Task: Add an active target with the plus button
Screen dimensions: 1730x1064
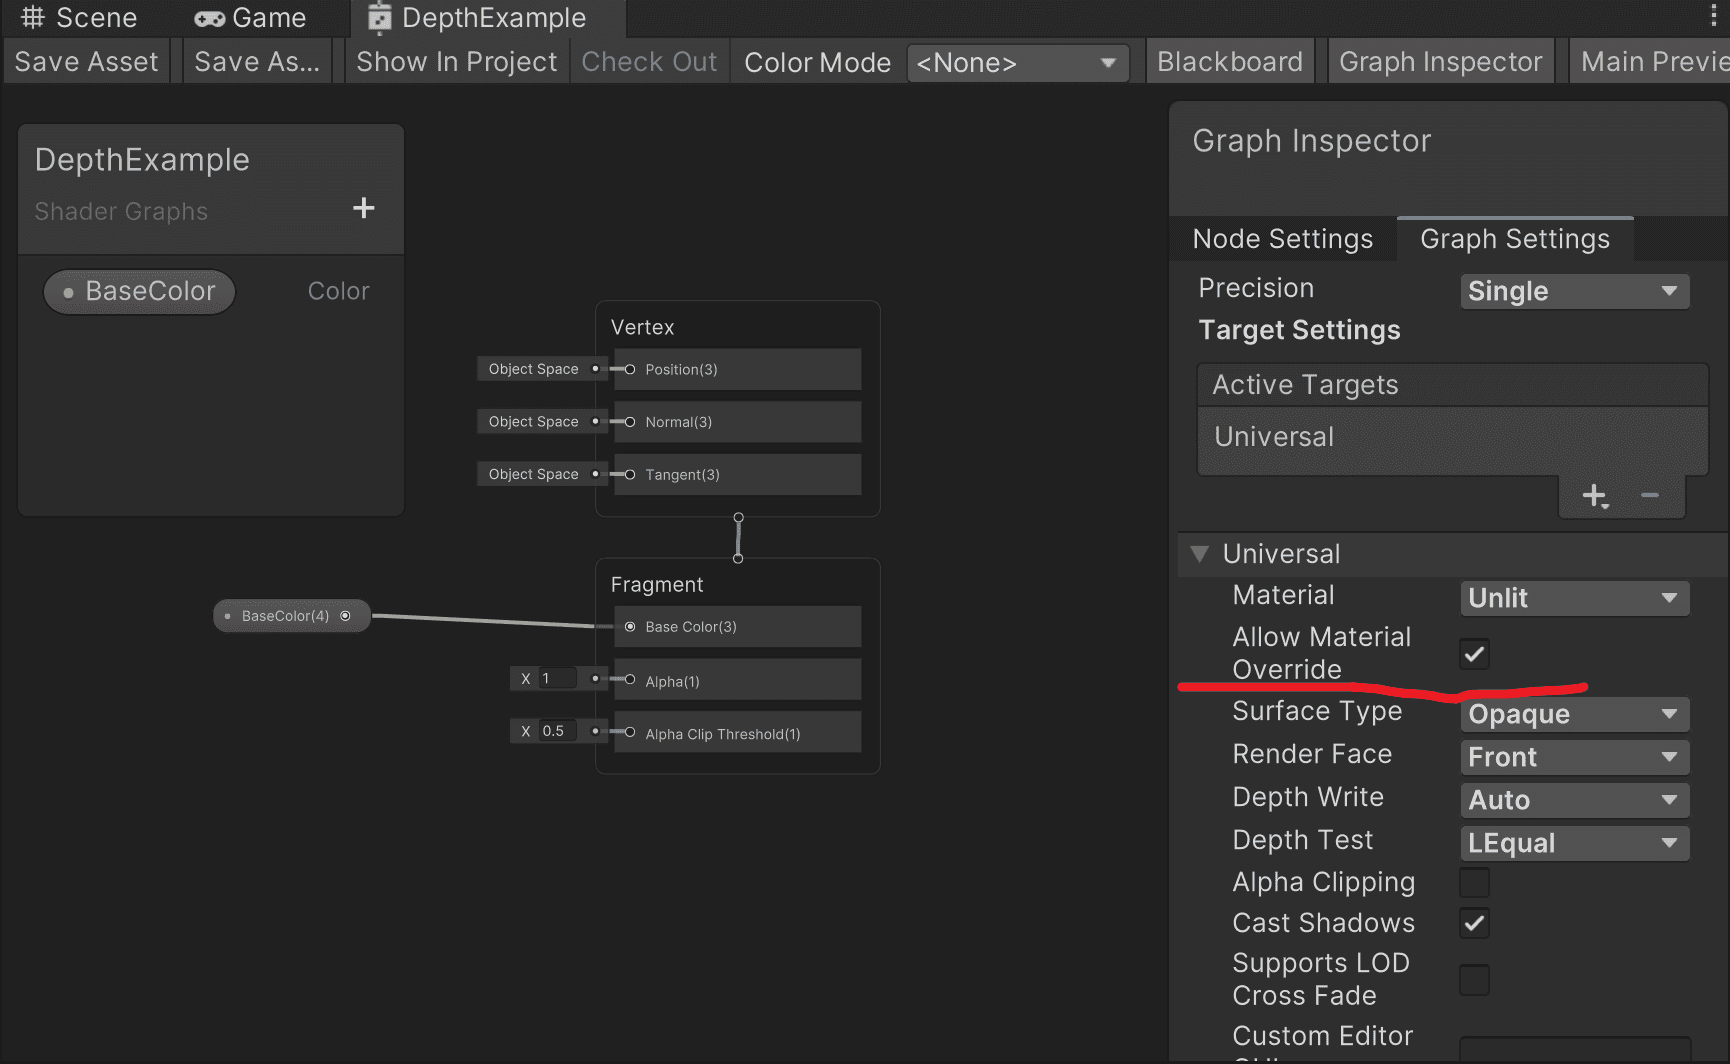Action: pos(1595,496)
